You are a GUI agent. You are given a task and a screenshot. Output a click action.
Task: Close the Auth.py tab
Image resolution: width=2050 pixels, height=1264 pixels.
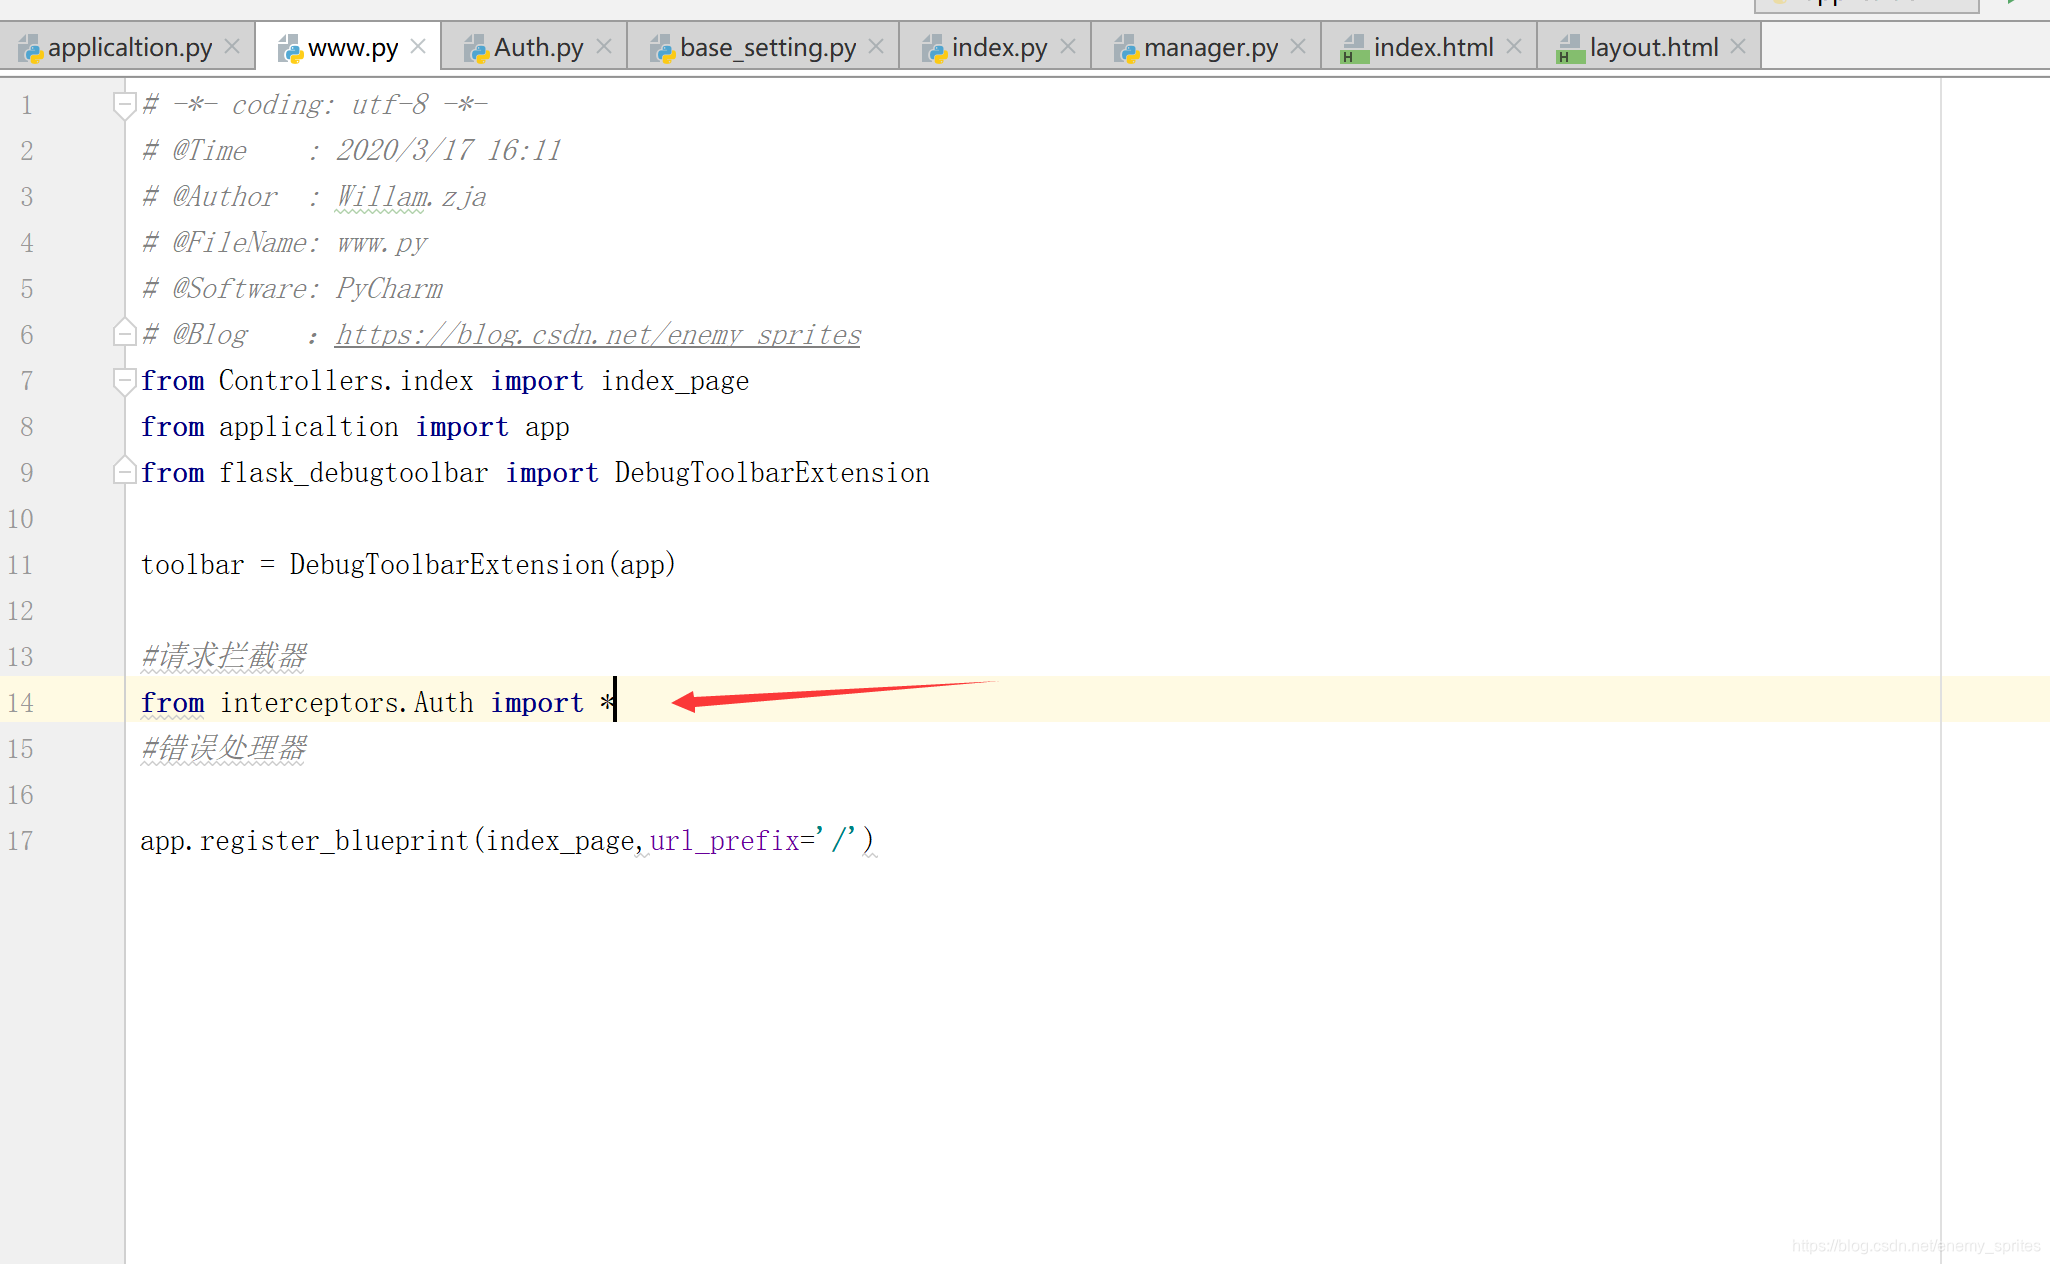click(x=604, y=47)
